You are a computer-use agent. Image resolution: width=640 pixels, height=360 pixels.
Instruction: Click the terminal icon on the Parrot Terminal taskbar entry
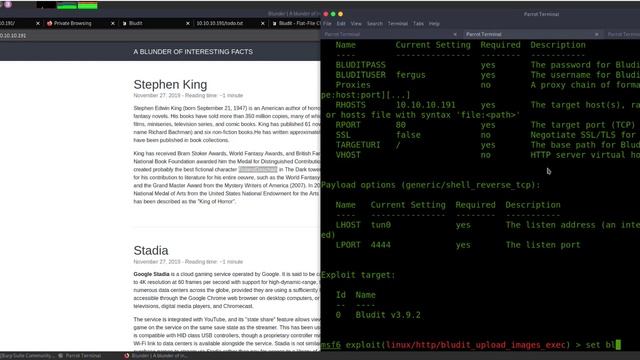pos(61,356)
